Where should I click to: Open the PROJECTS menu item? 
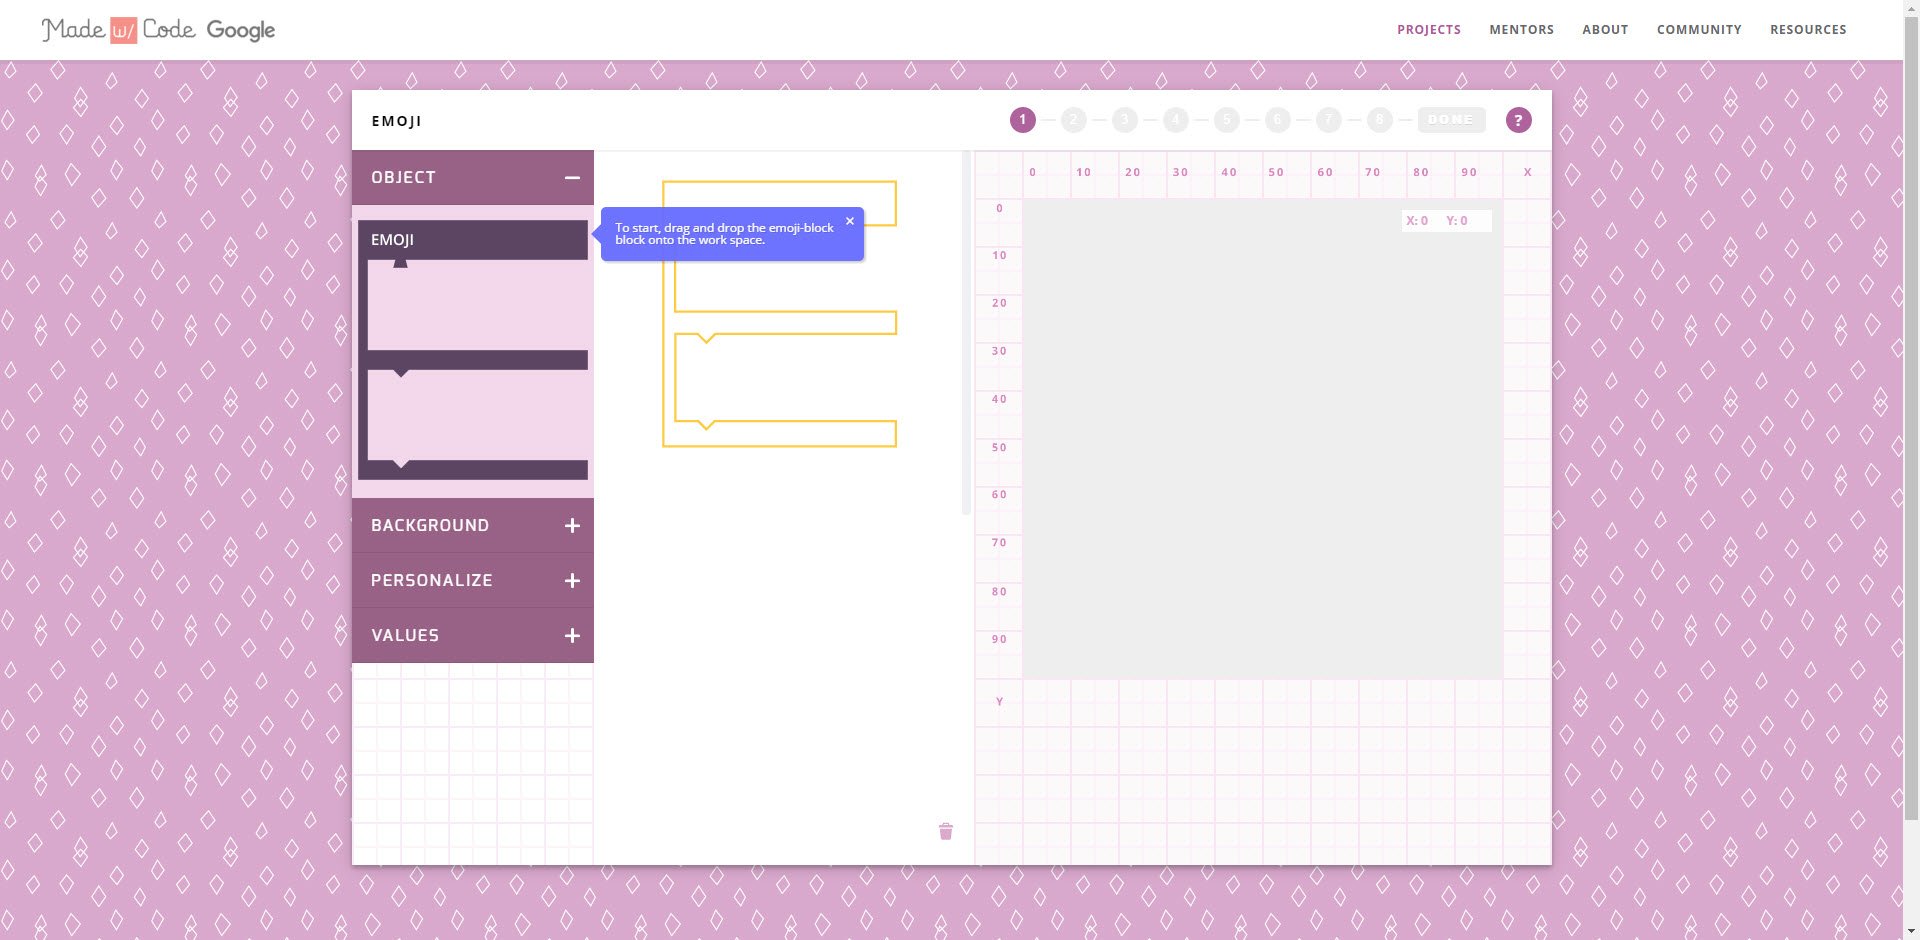click(1429, 30)
